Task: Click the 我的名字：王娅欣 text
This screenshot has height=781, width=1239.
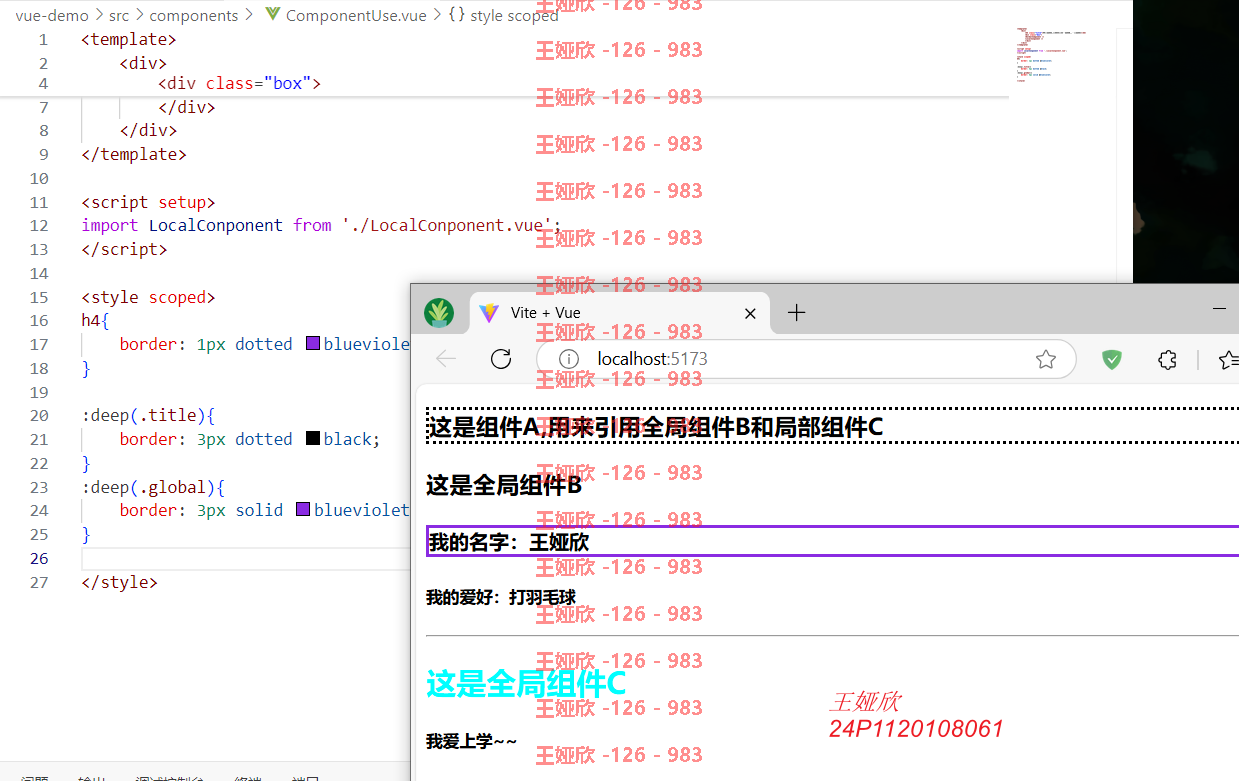Action: point(509,542)
